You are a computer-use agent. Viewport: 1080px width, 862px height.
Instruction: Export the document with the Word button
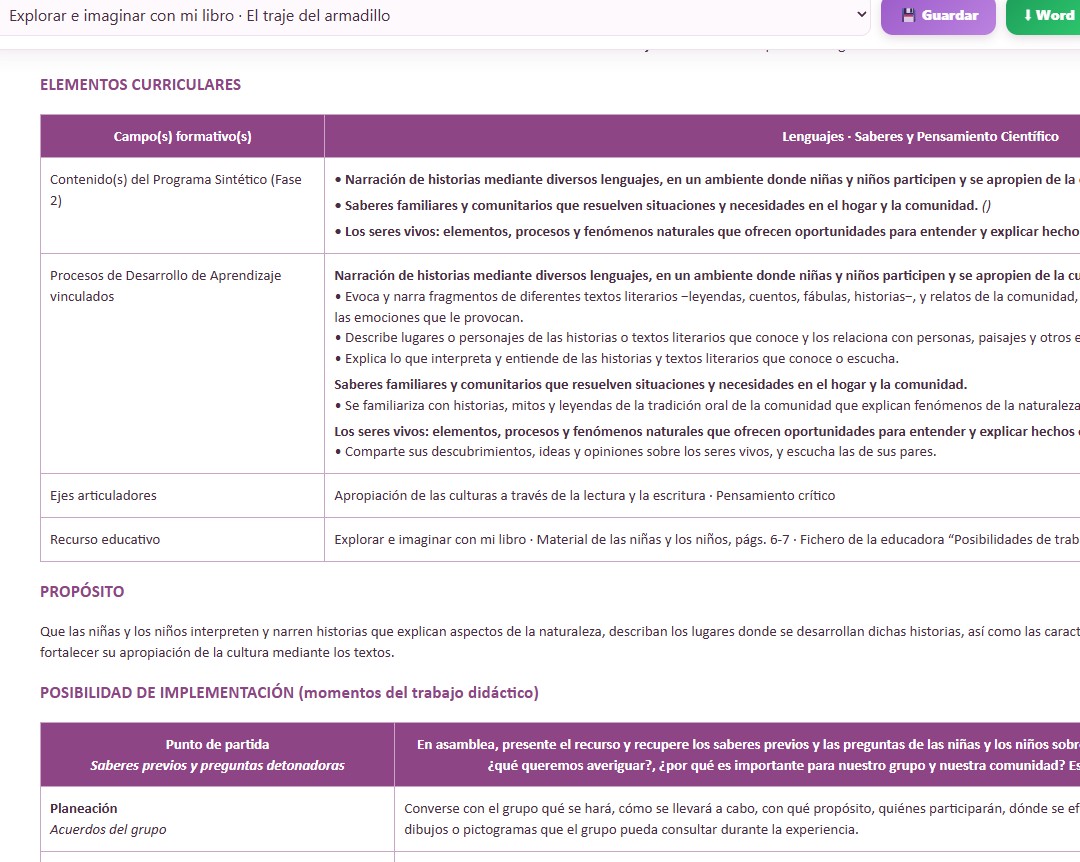(x=1043, y=16)
